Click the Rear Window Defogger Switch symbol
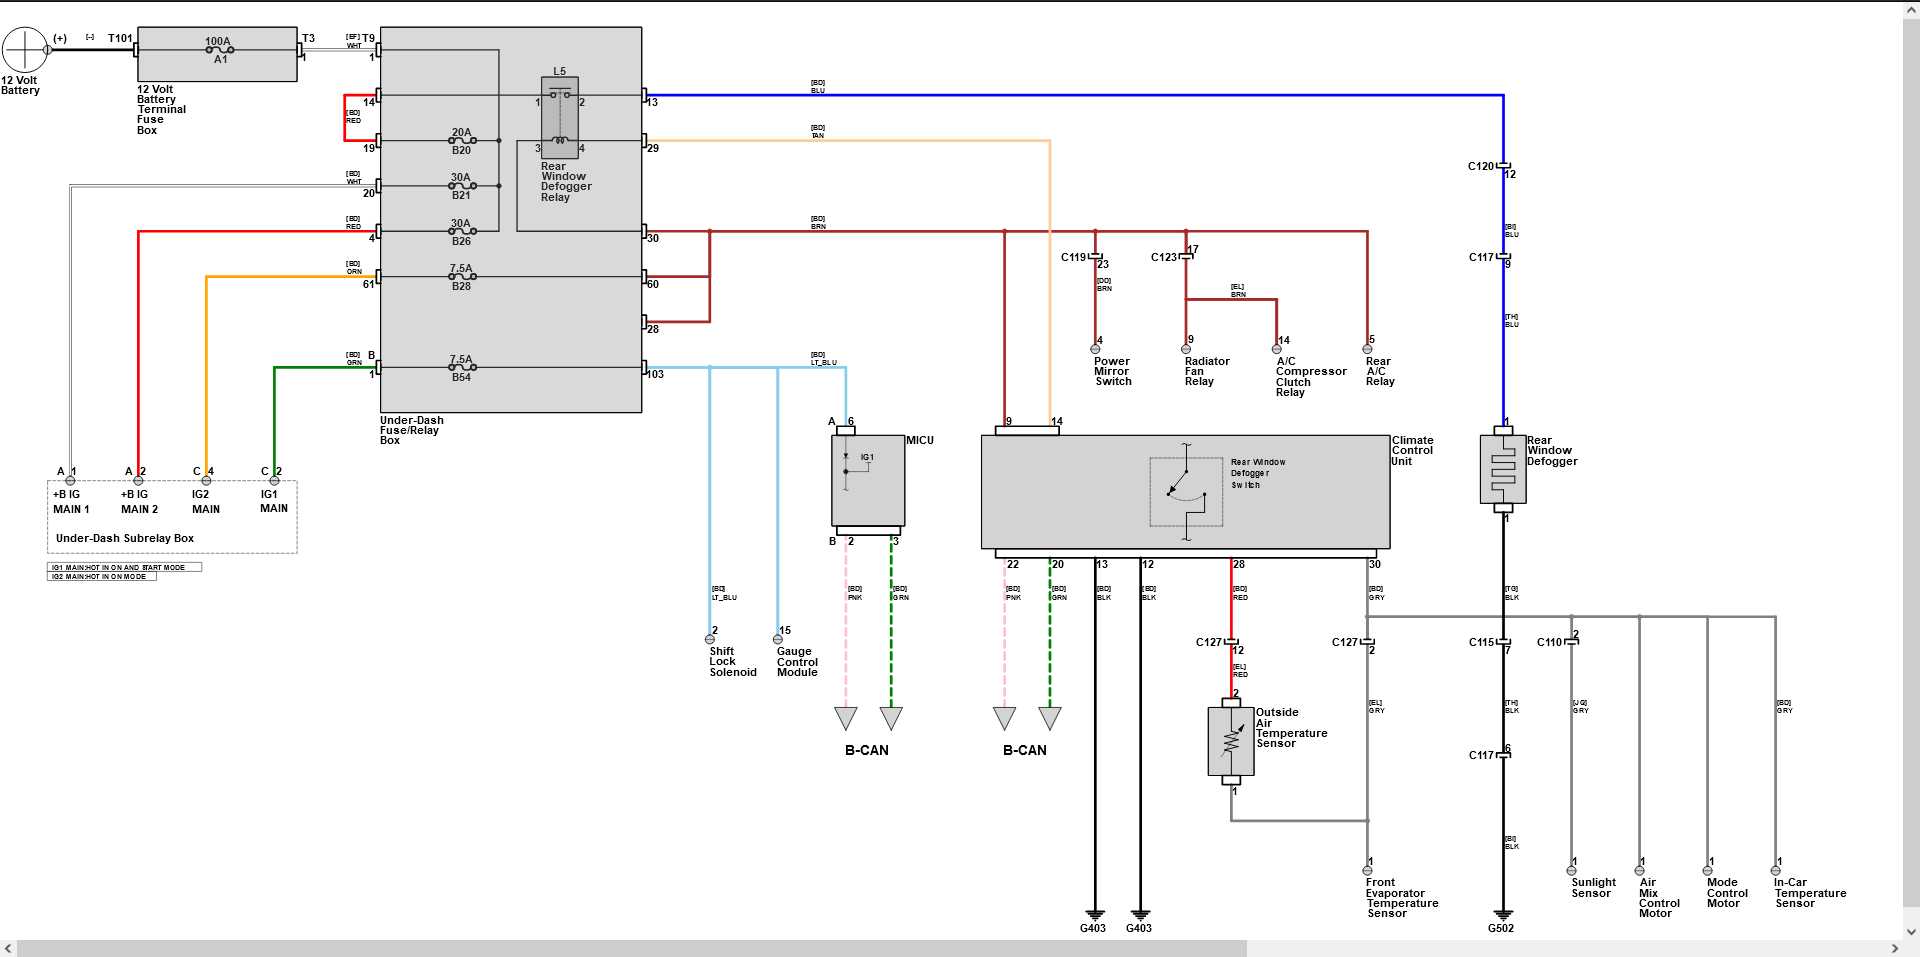 [x=1185, y=491]
